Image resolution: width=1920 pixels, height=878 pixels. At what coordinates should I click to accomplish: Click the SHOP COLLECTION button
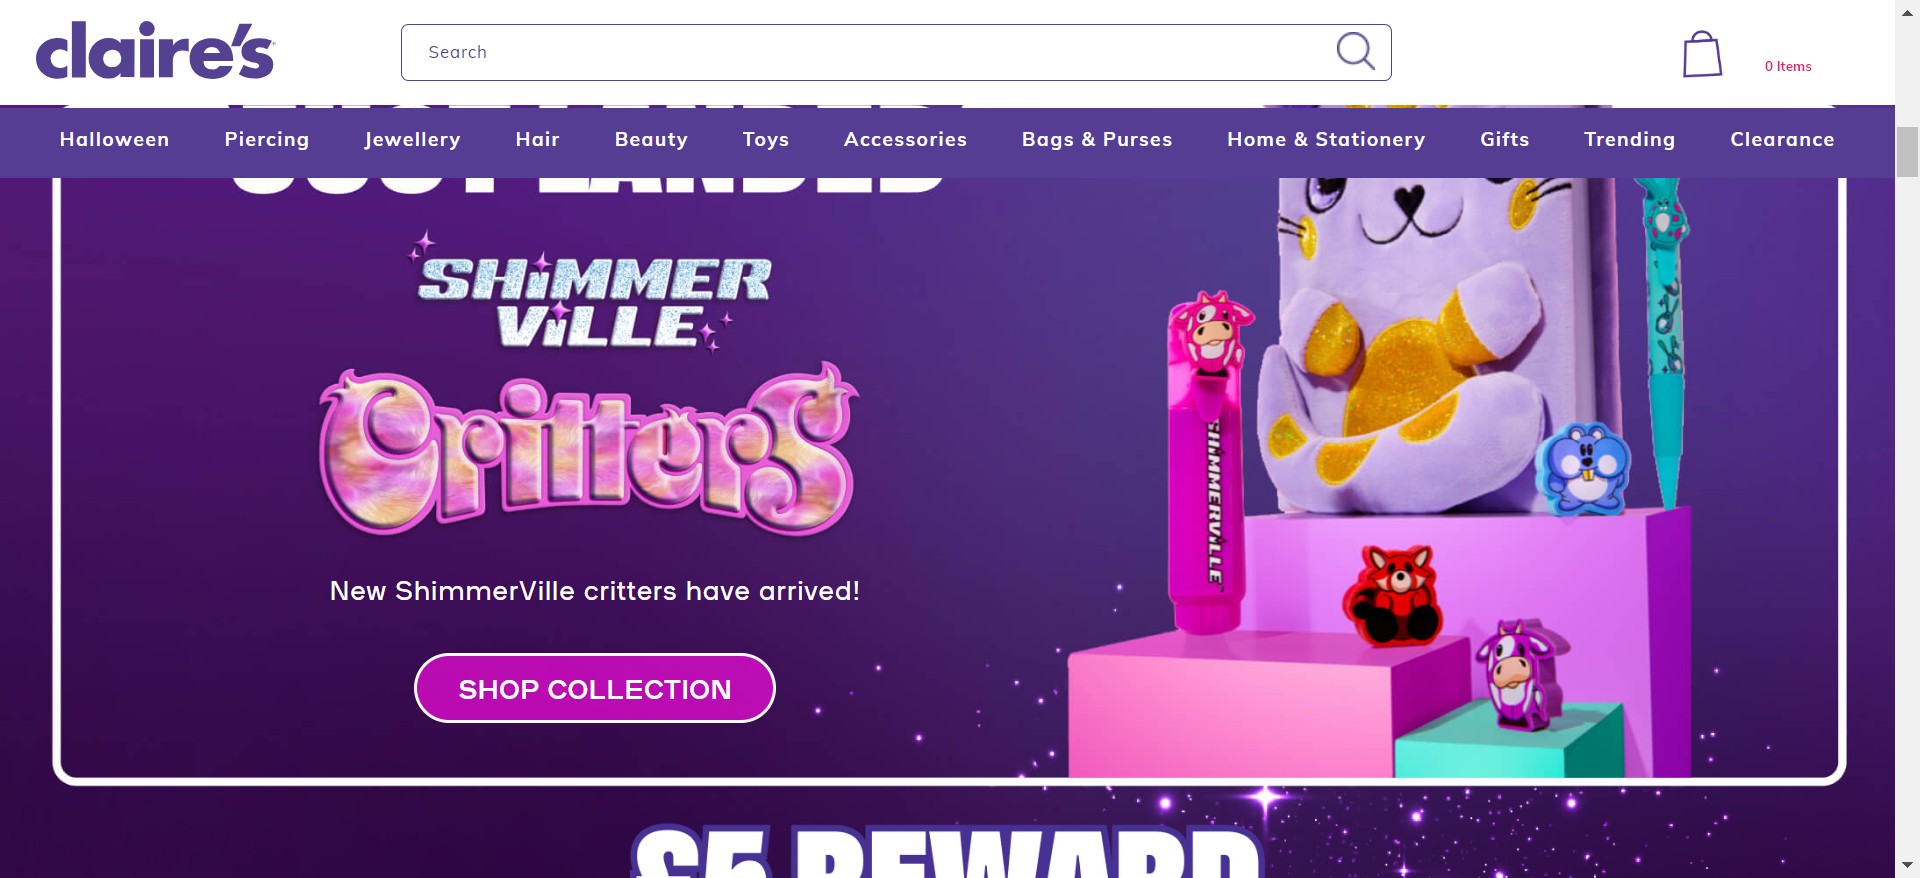point(595,688)
